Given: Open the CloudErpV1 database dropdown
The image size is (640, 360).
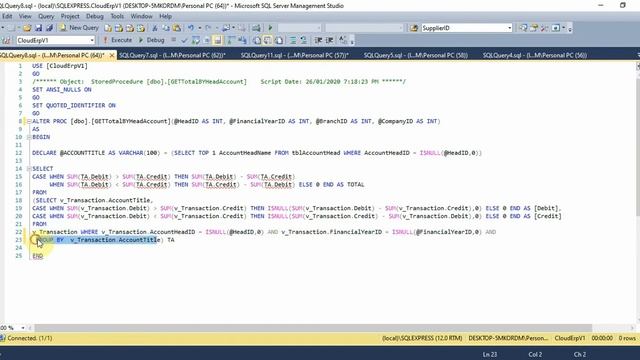Looking at the screenshot, I should tap(92, 40).
